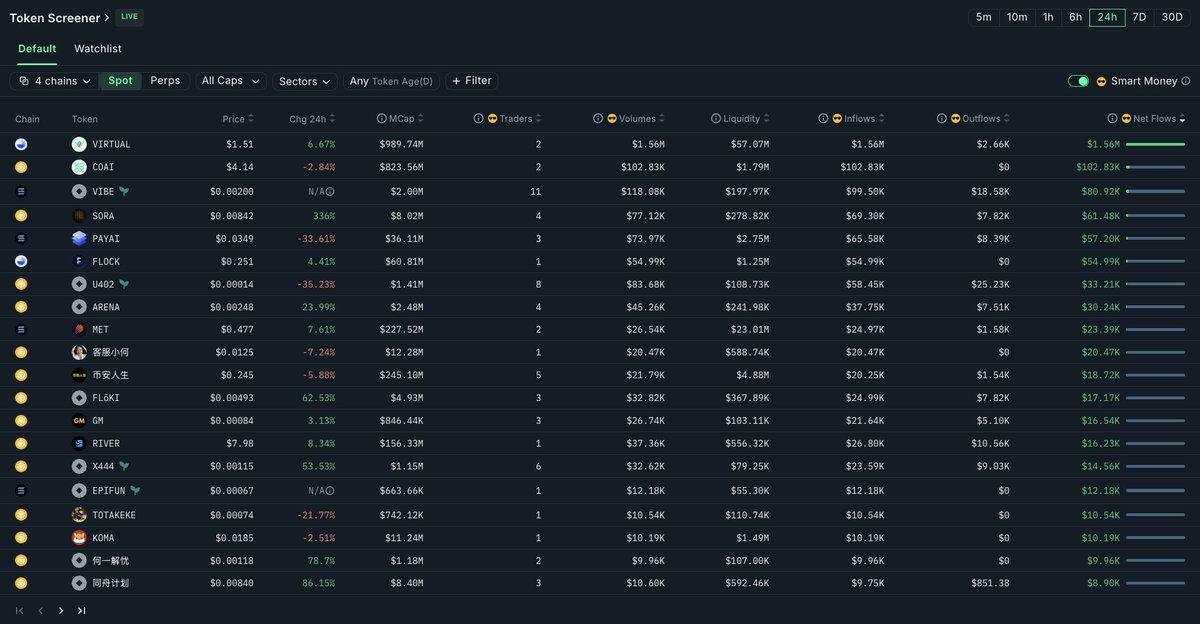
Task: Open the 4 chains dropdown
Action: [55, 81]
